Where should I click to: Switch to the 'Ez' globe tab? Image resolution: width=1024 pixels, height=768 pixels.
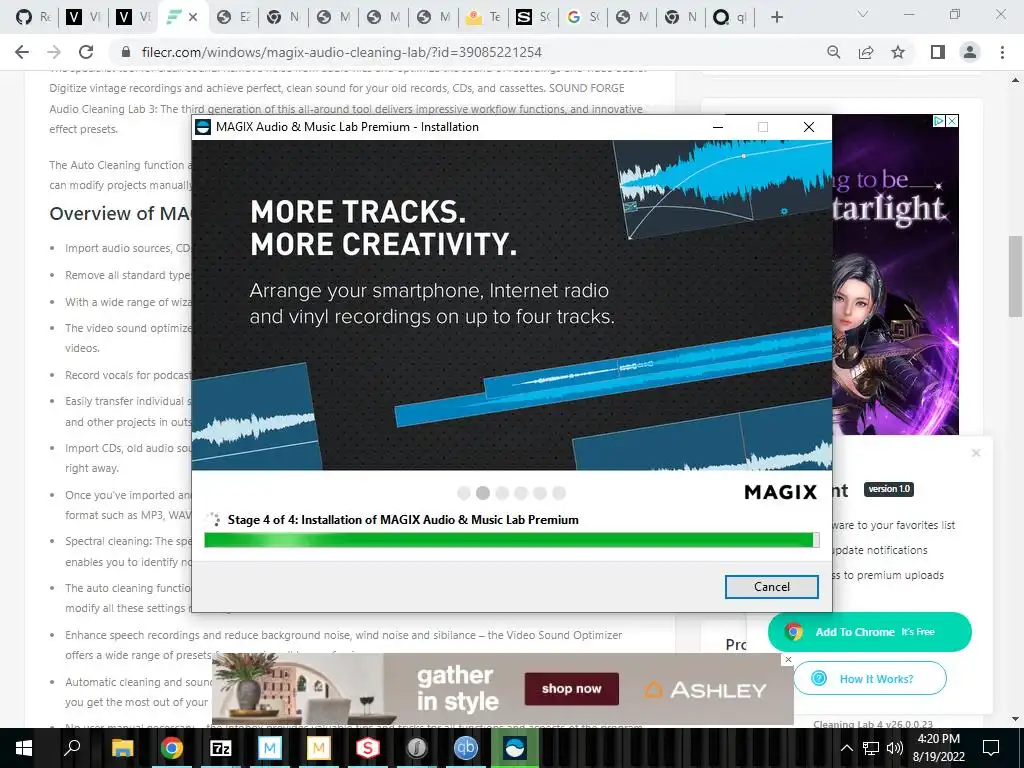234,18
